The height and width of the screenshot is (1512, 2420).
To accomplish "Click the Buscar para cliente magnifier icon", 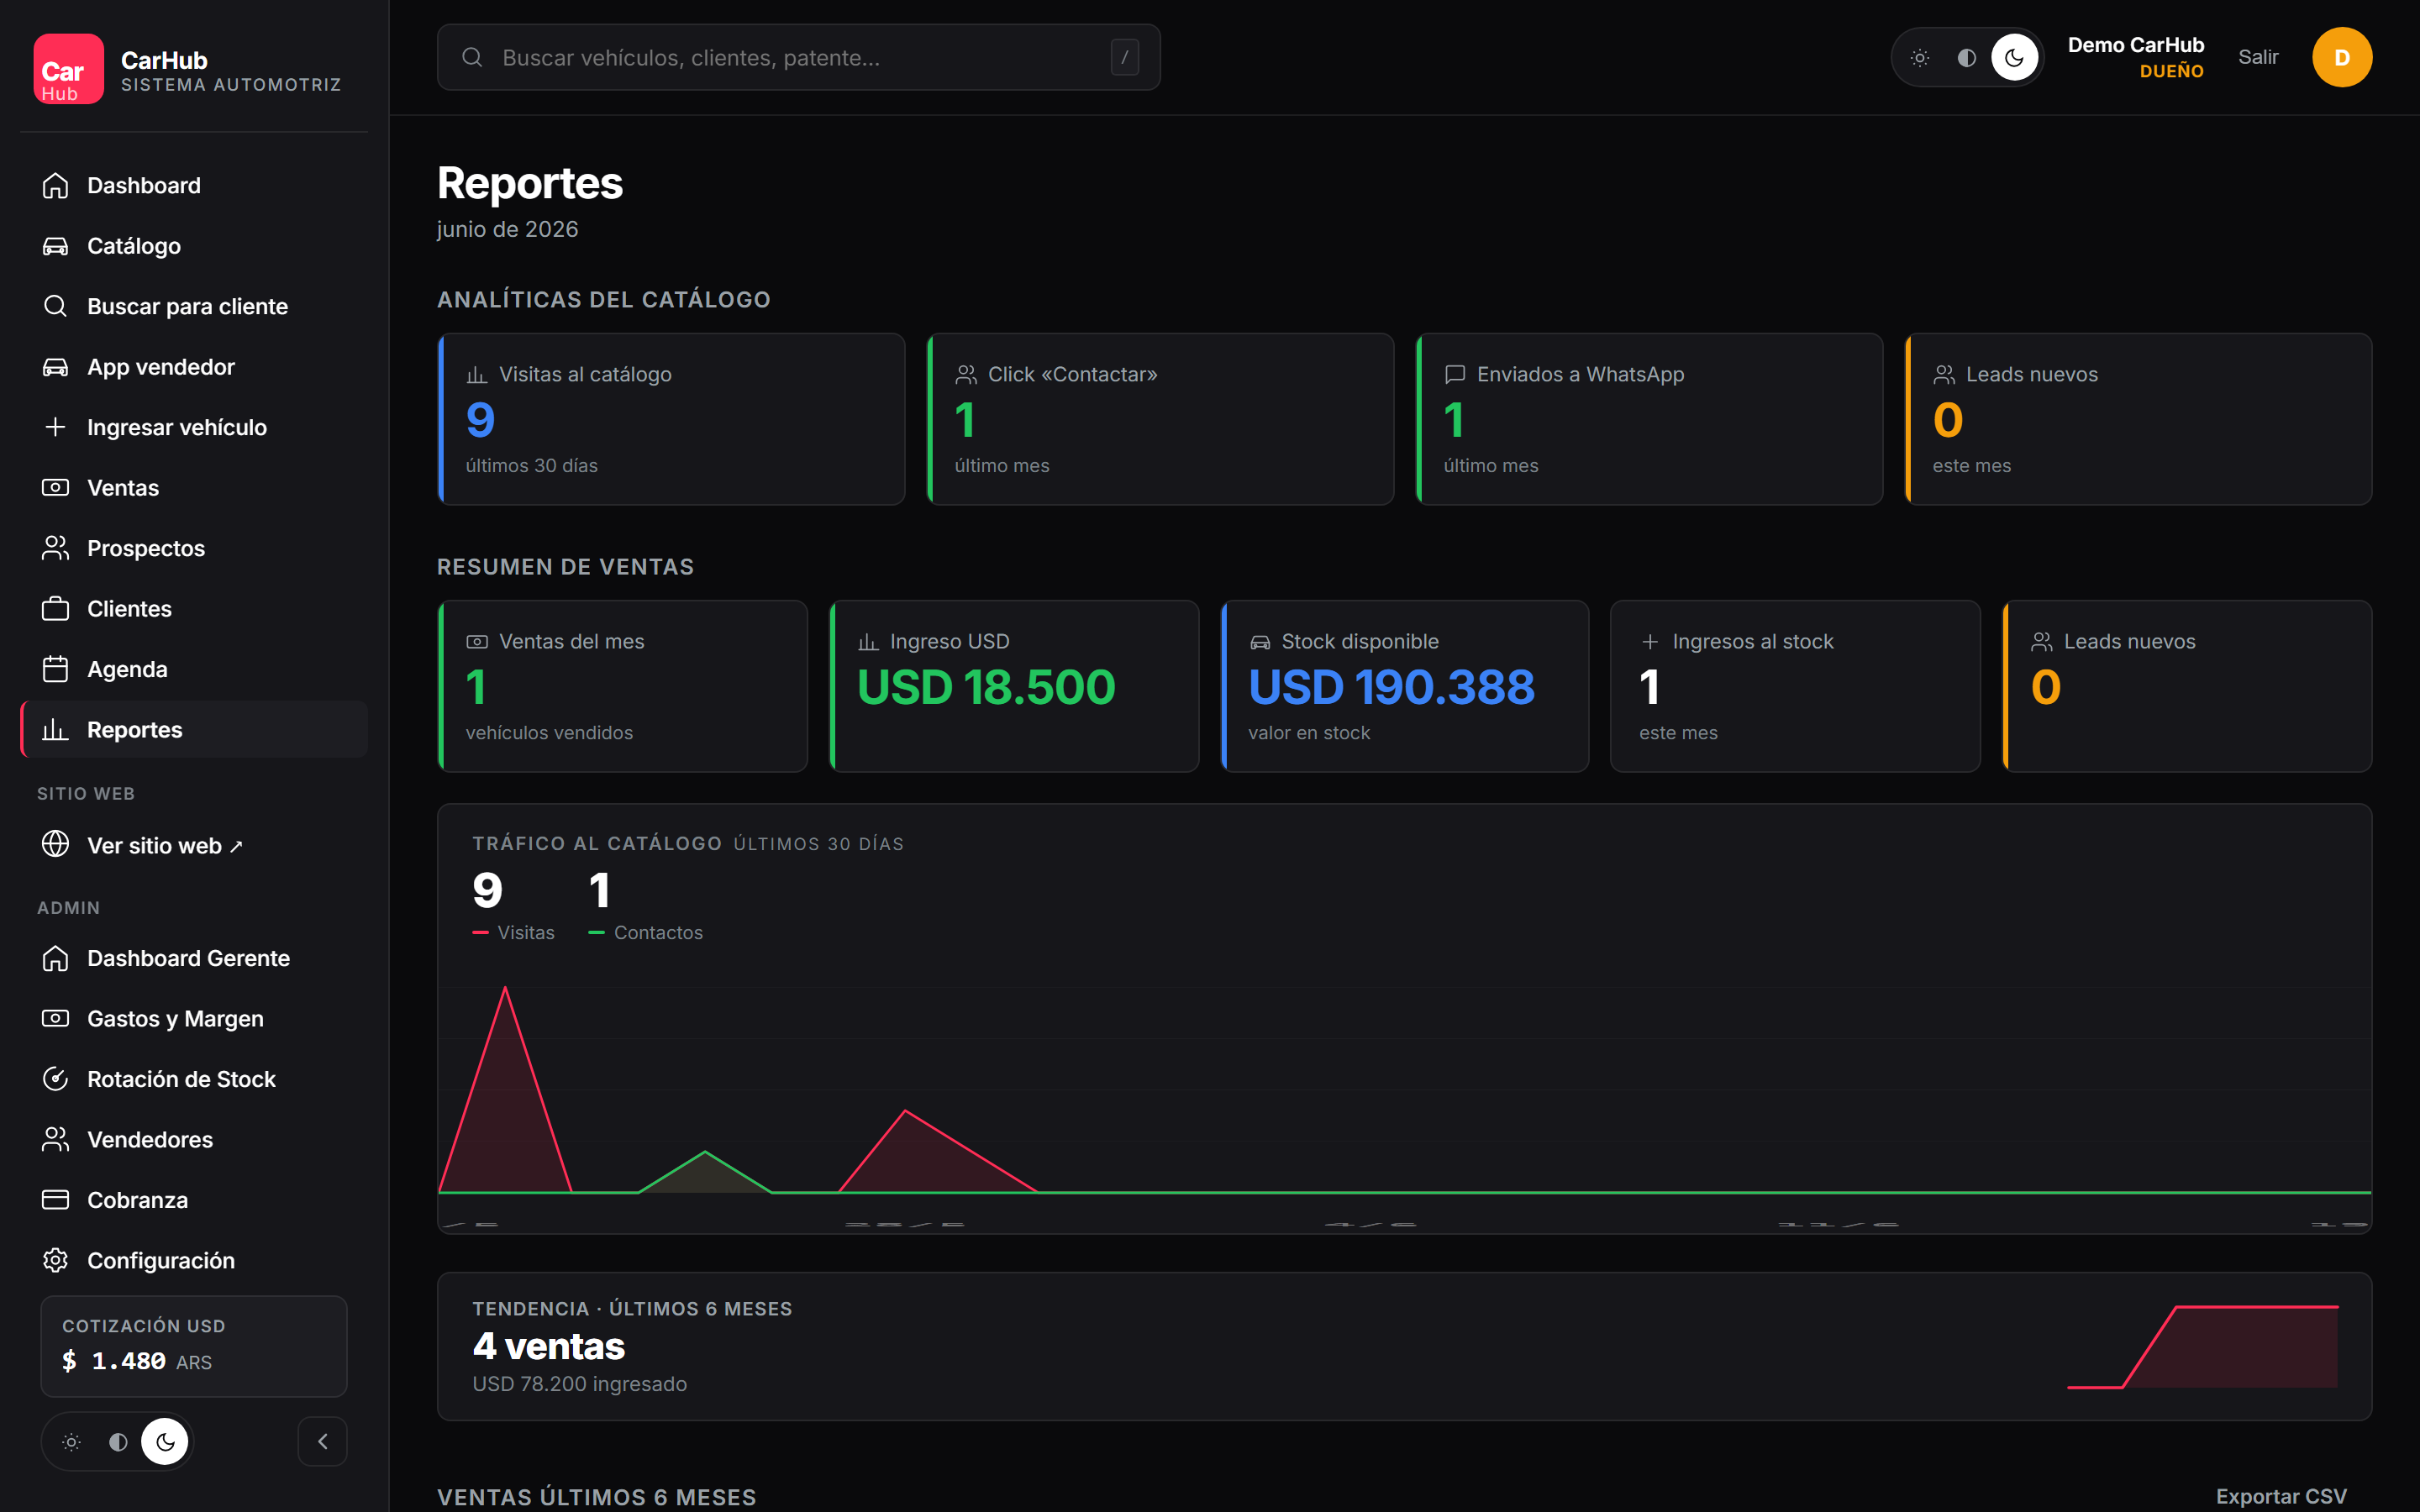I will (x=55, y=306).
